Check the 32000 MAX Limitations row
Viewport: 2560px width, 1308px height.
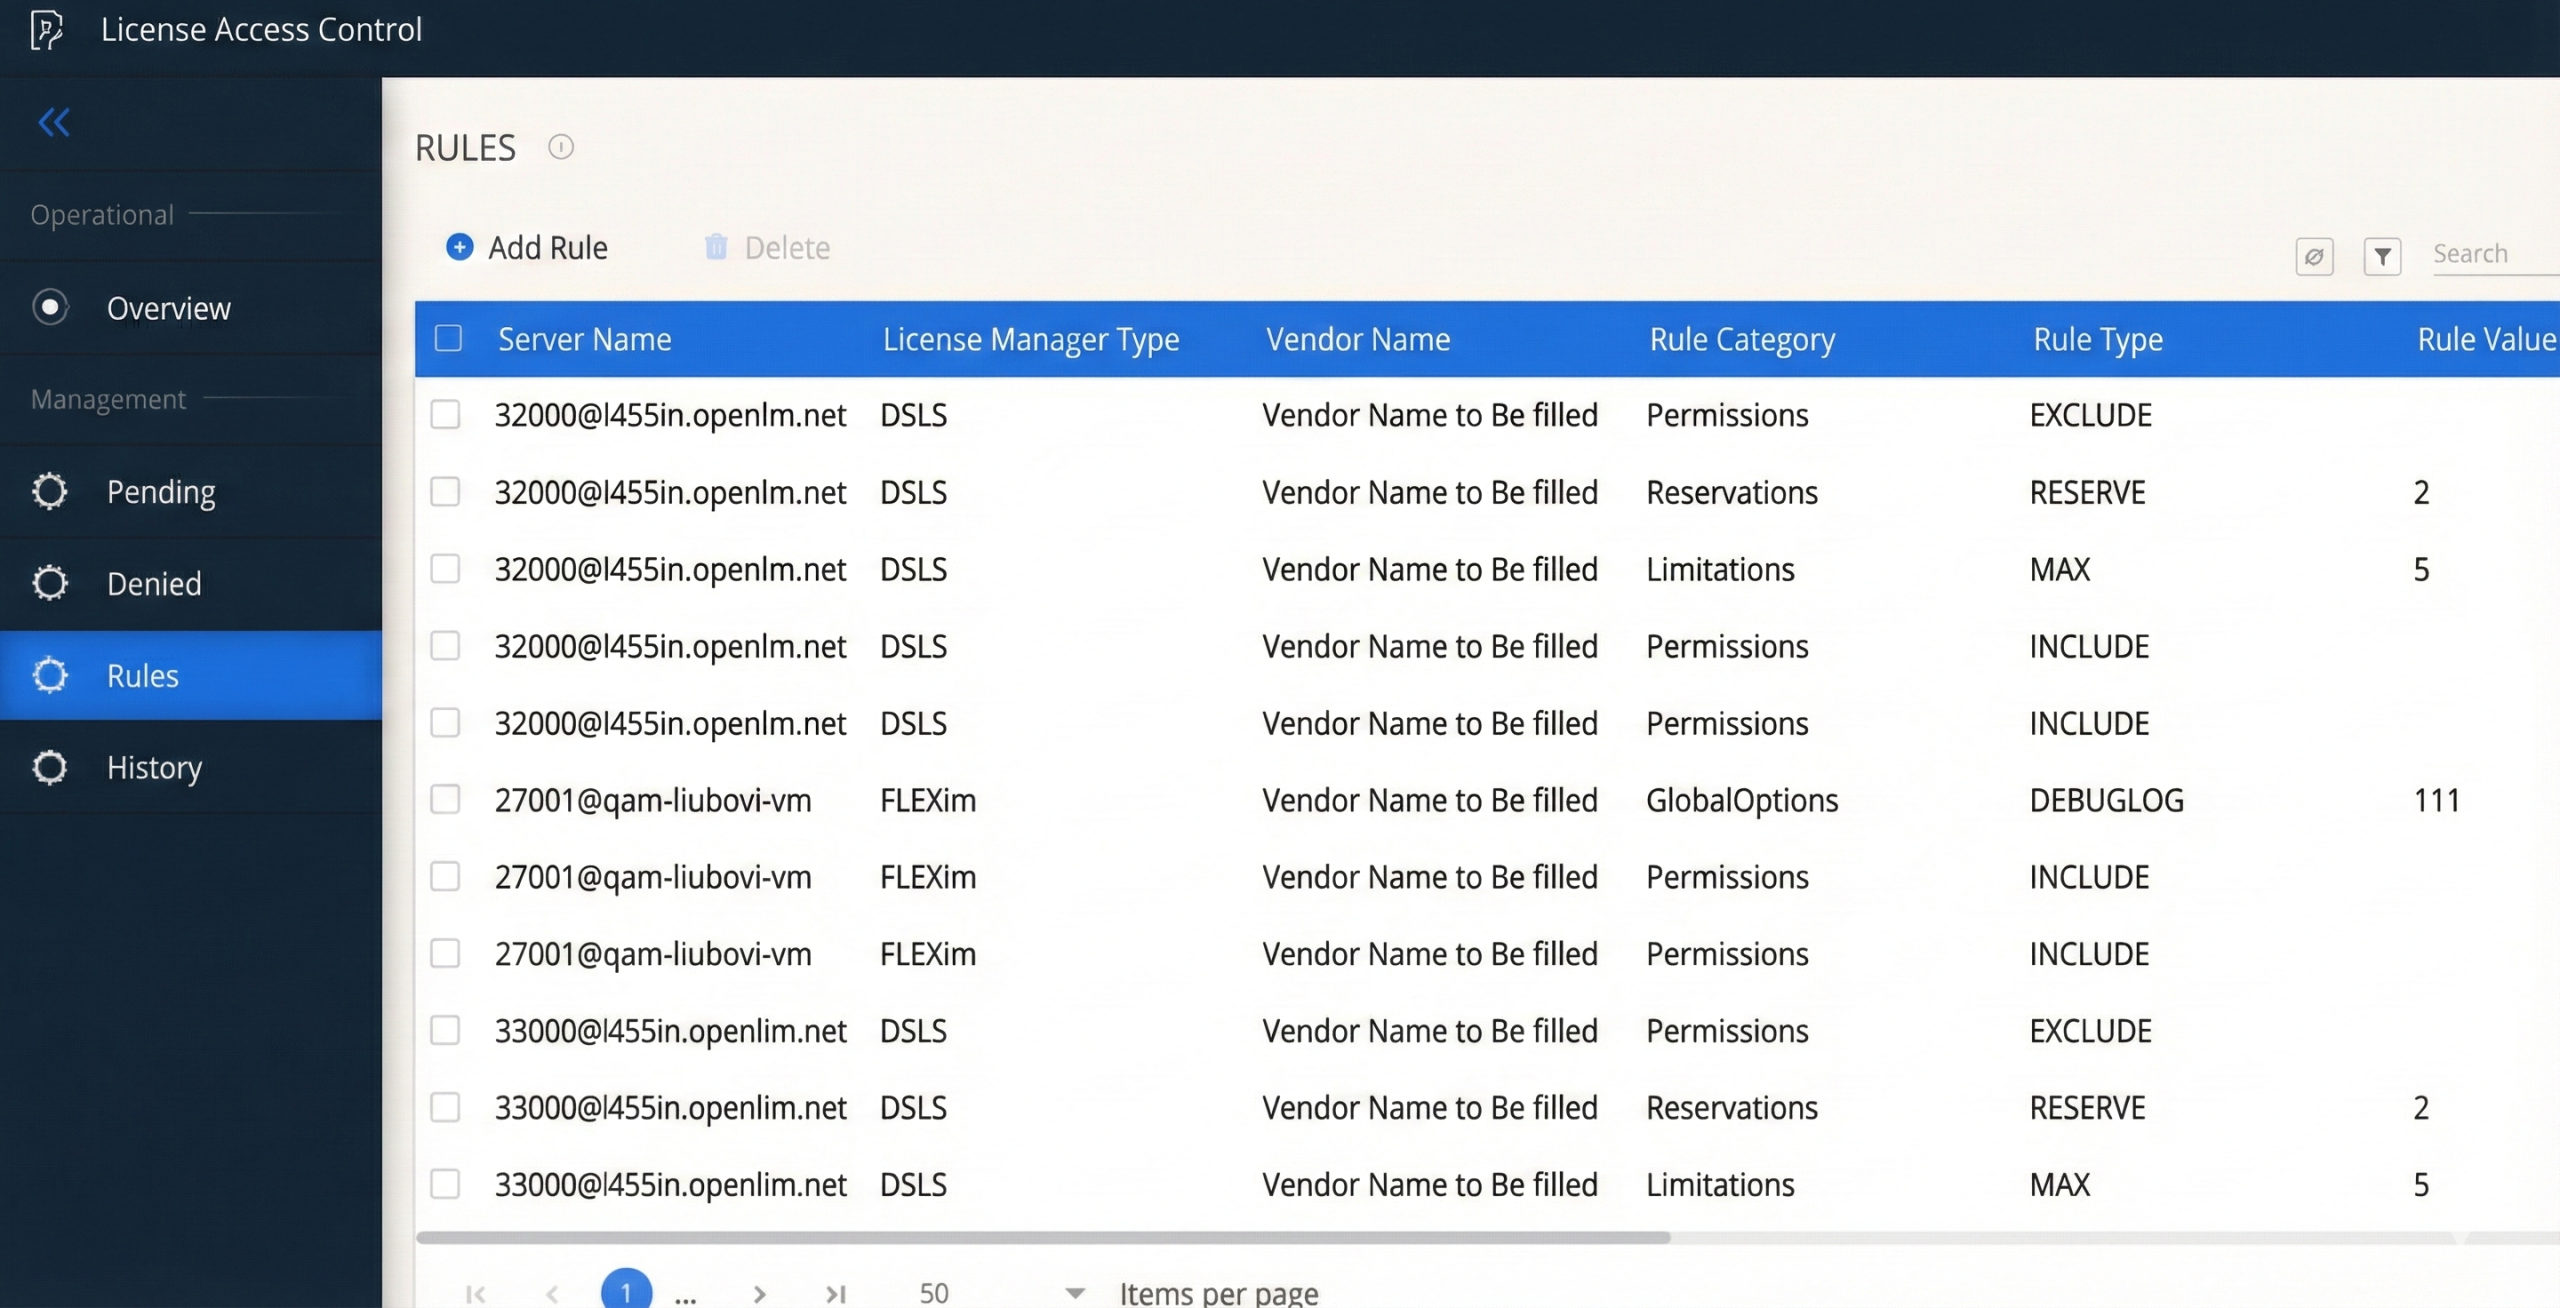click(445, 568)
